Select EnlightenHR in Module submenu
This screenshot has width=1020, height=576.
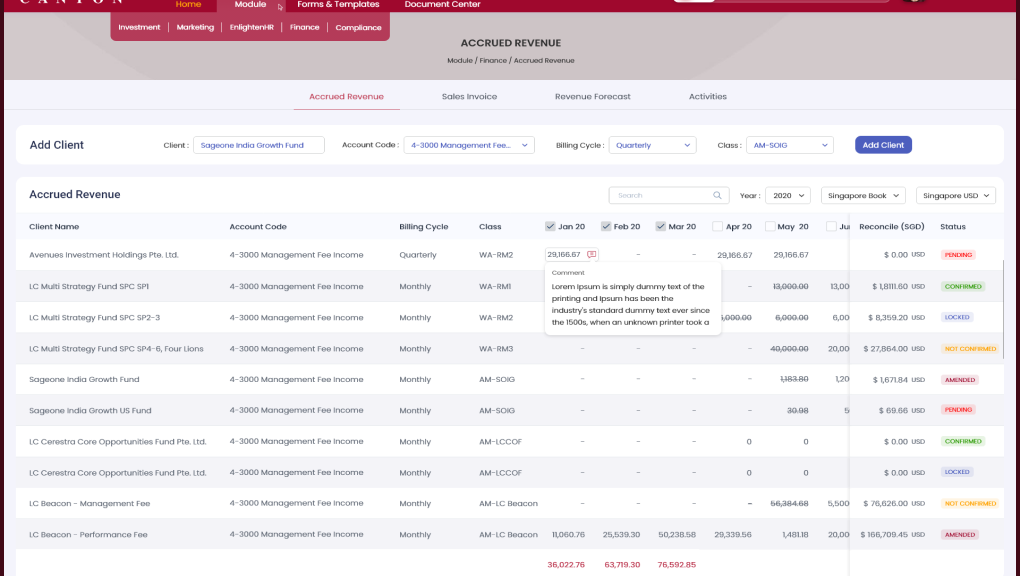252,27
